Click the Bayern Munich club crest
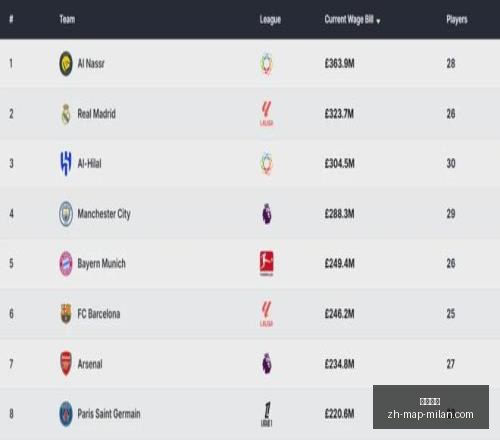Screen dimensions: 500x440 click(x=66, y=264)
